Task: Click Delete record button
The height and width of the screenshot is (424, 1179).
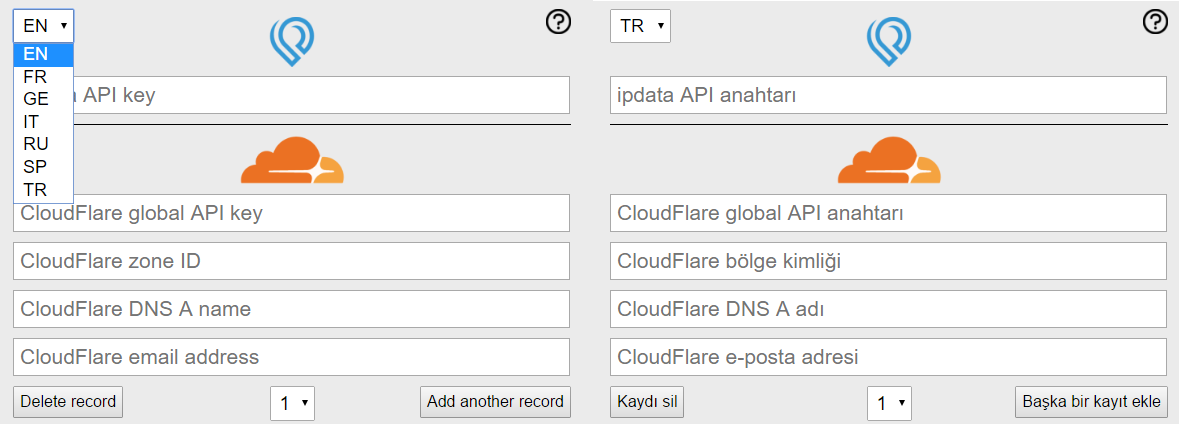Action: pyautogui.click(x=68, y=401)
